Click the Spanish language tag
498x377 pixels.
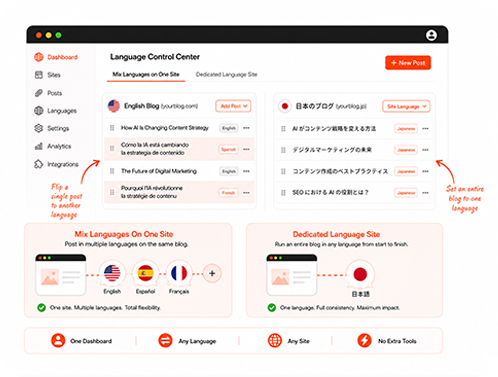[229, 149]
